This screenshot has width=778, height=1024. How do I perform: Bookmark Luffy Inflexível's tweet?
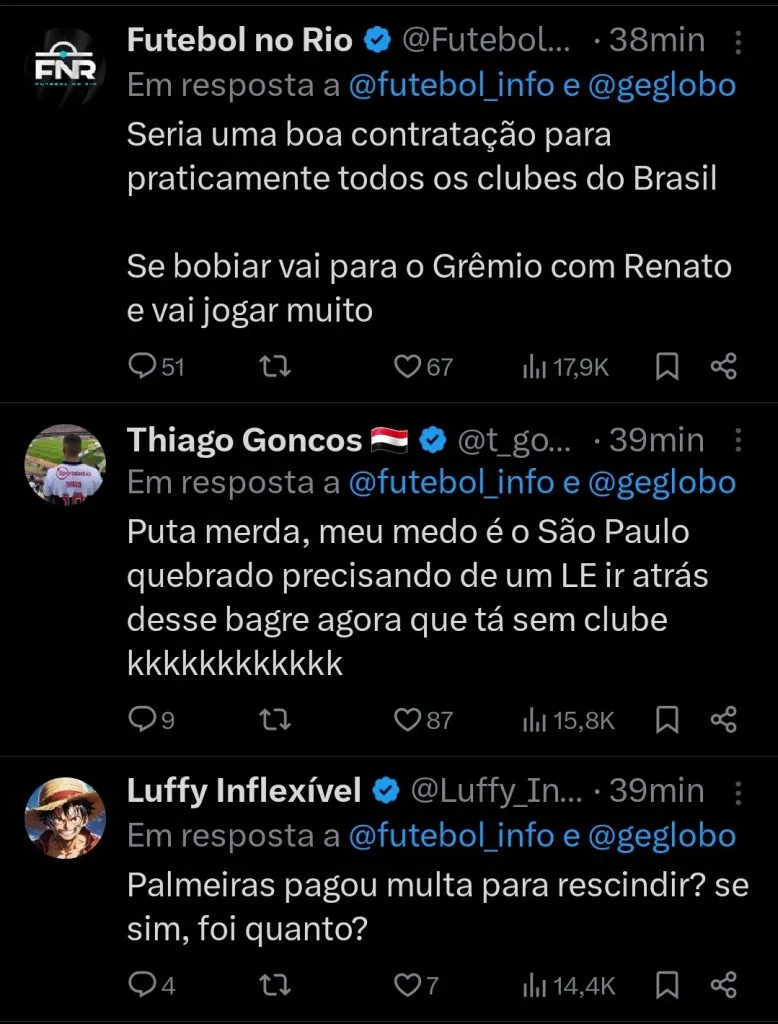(x=667, y=985)
